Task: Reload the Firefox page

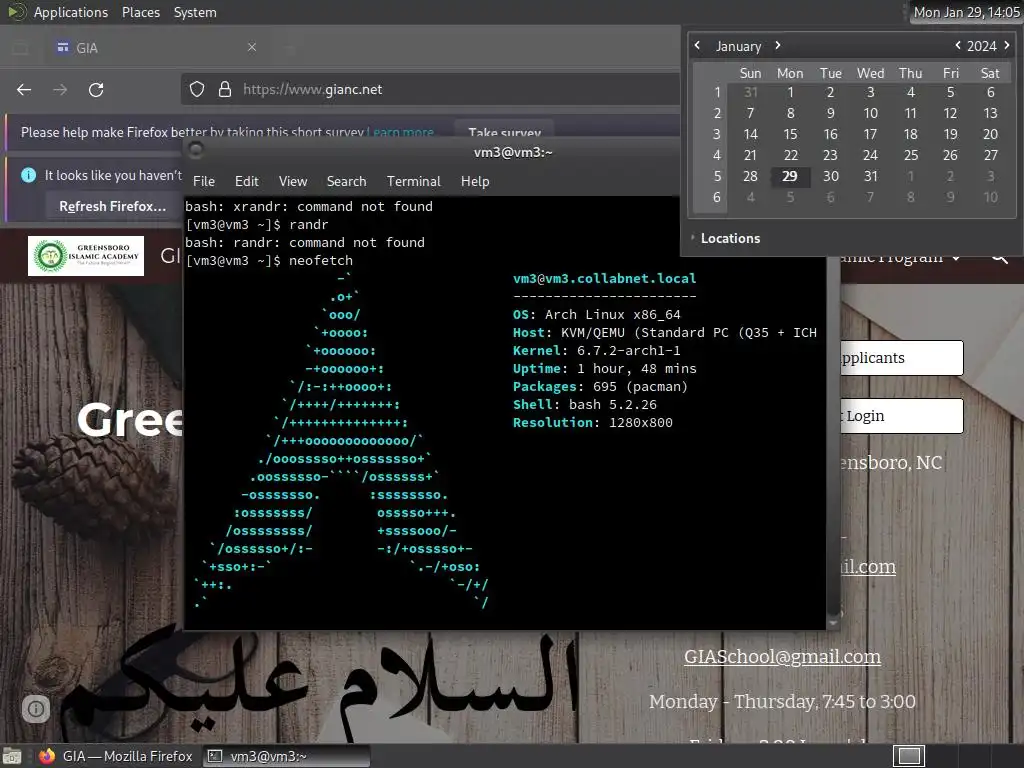Action: [x=96, y=89]
